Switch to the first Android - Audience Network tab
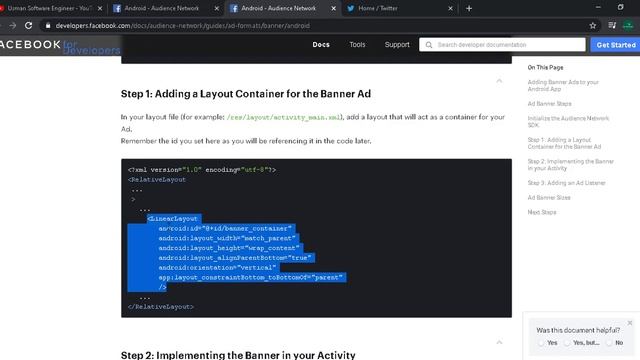Viewport: 640px width, 360px height. pos(162,8)
